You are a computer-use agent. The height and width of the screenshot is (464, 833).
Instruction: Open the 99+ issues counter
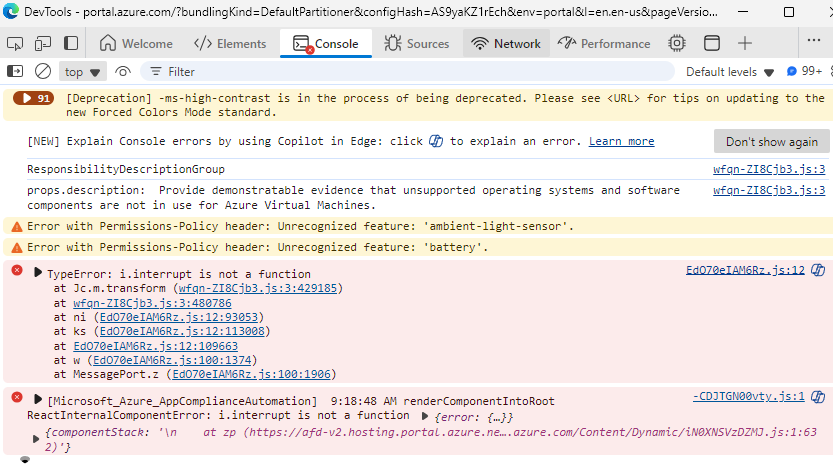tap(804, 71)
